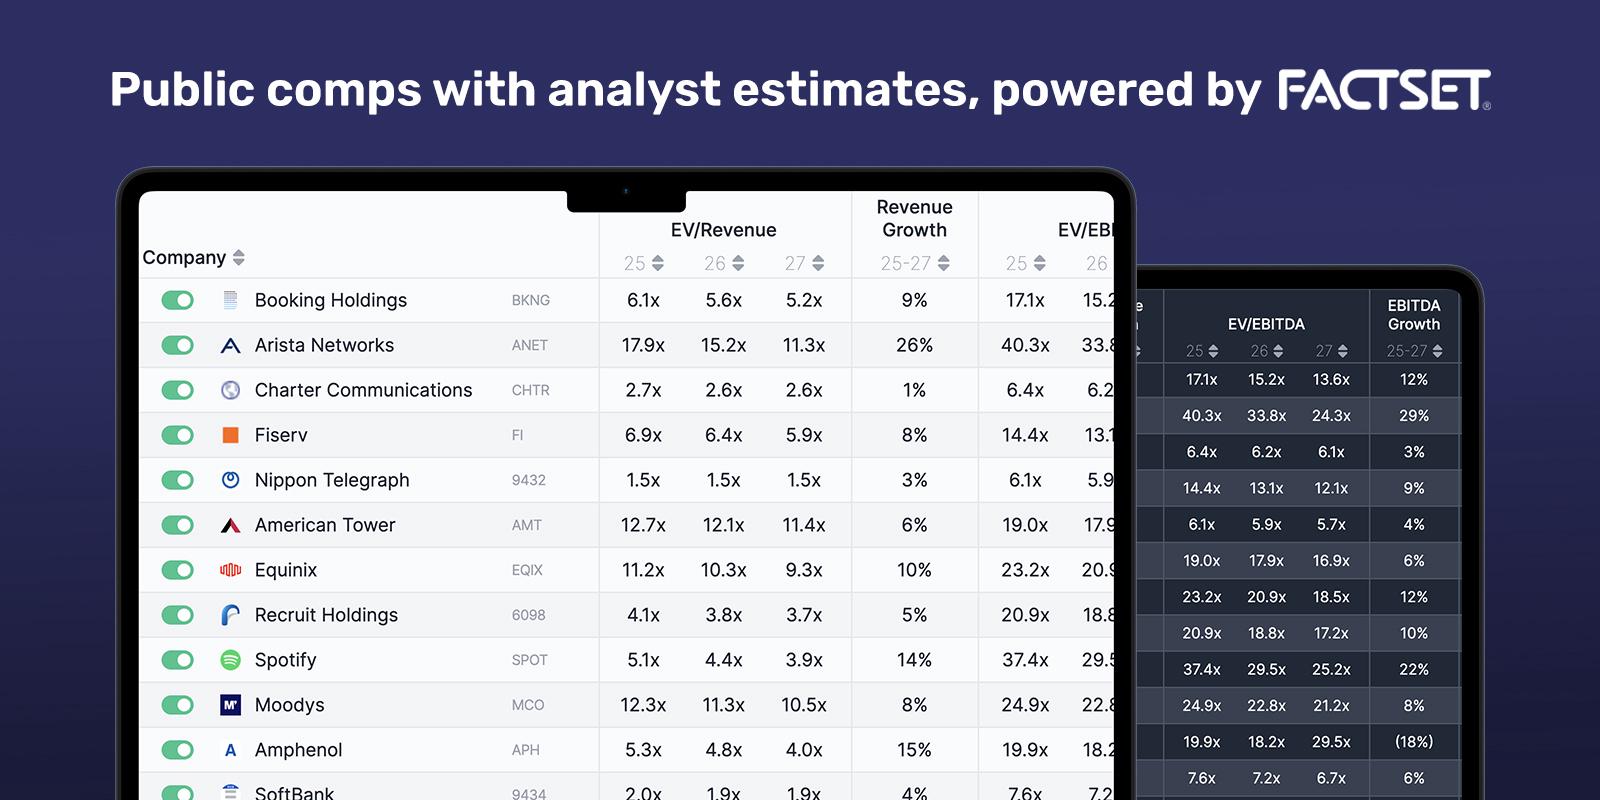Click the Equinix logo icon

click(230, 570)
